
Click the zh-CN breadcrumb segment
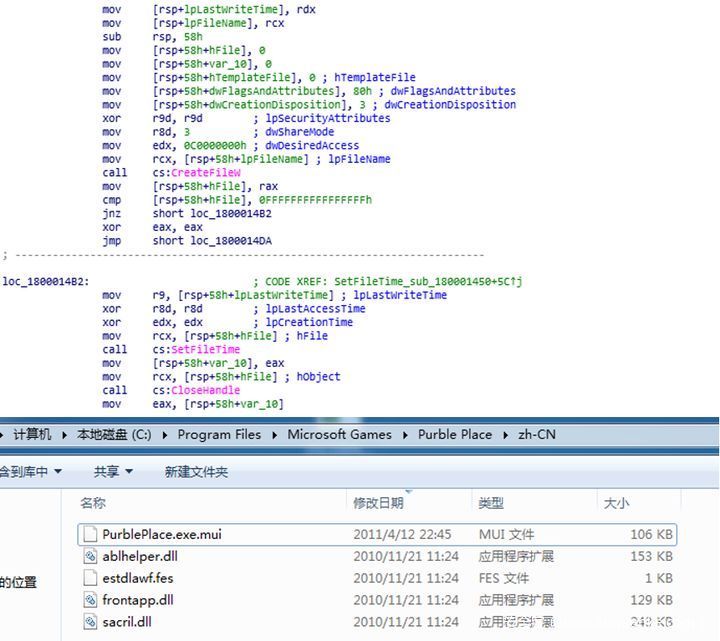(536, 435)
